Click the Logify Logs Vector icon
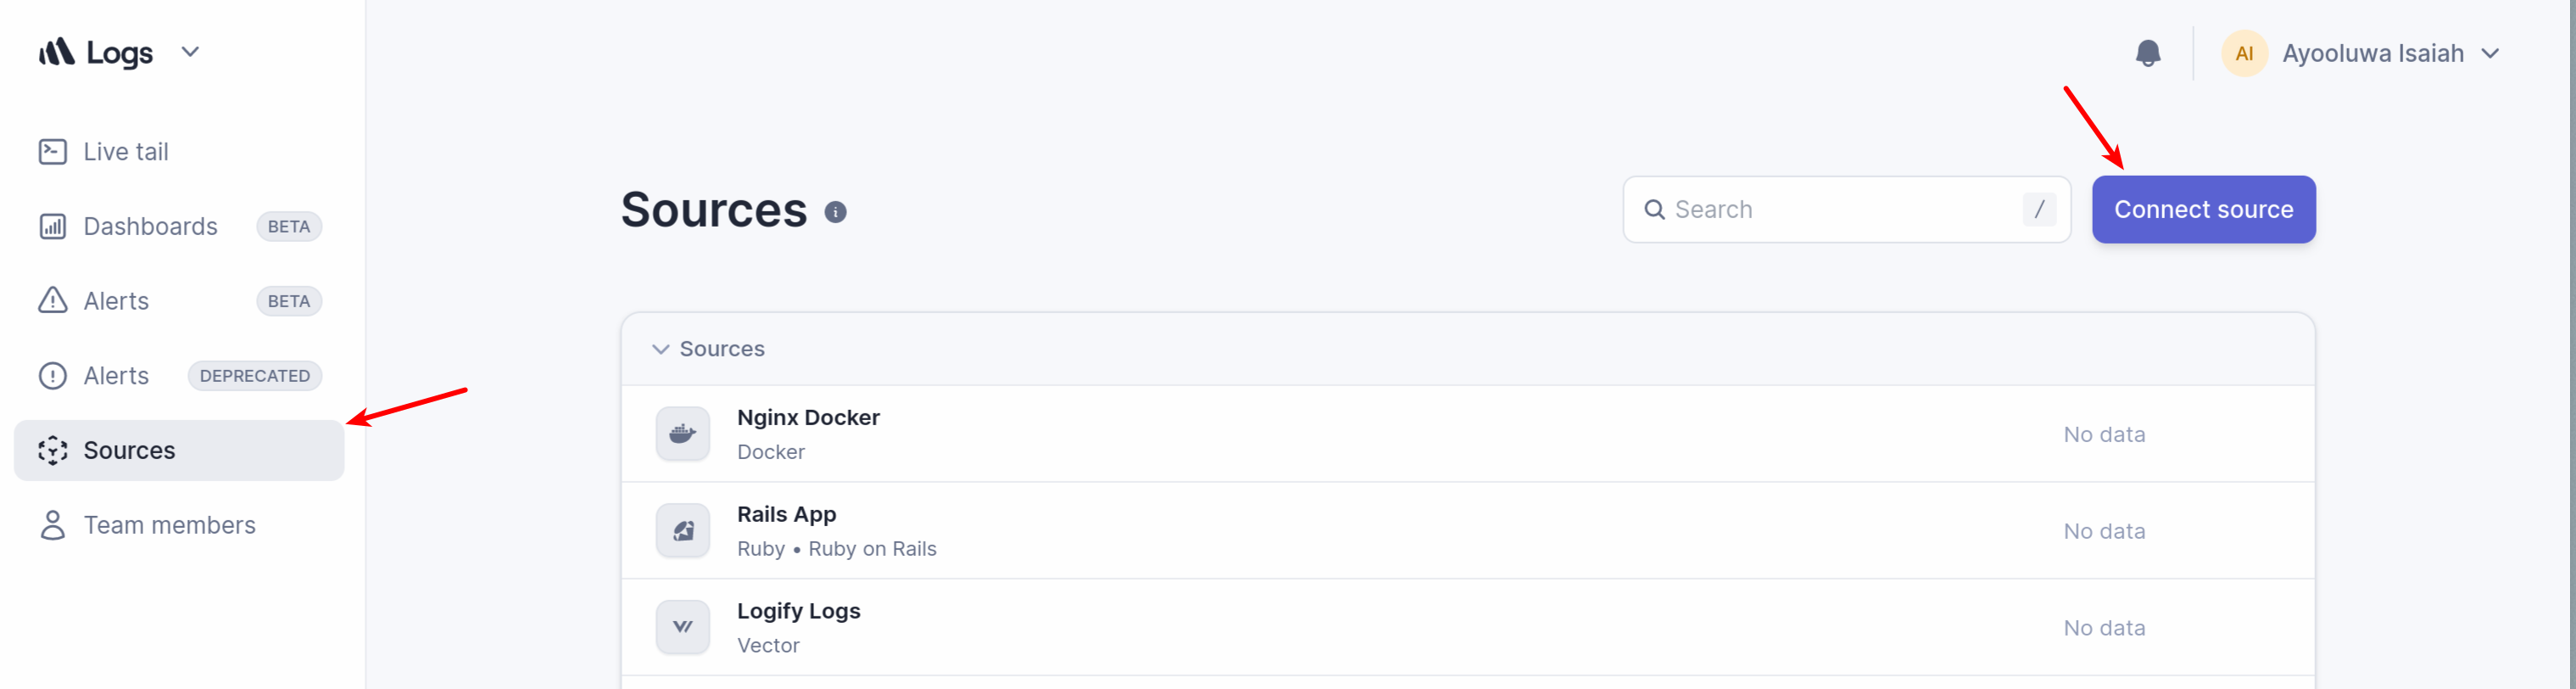 tap(683, 627)
